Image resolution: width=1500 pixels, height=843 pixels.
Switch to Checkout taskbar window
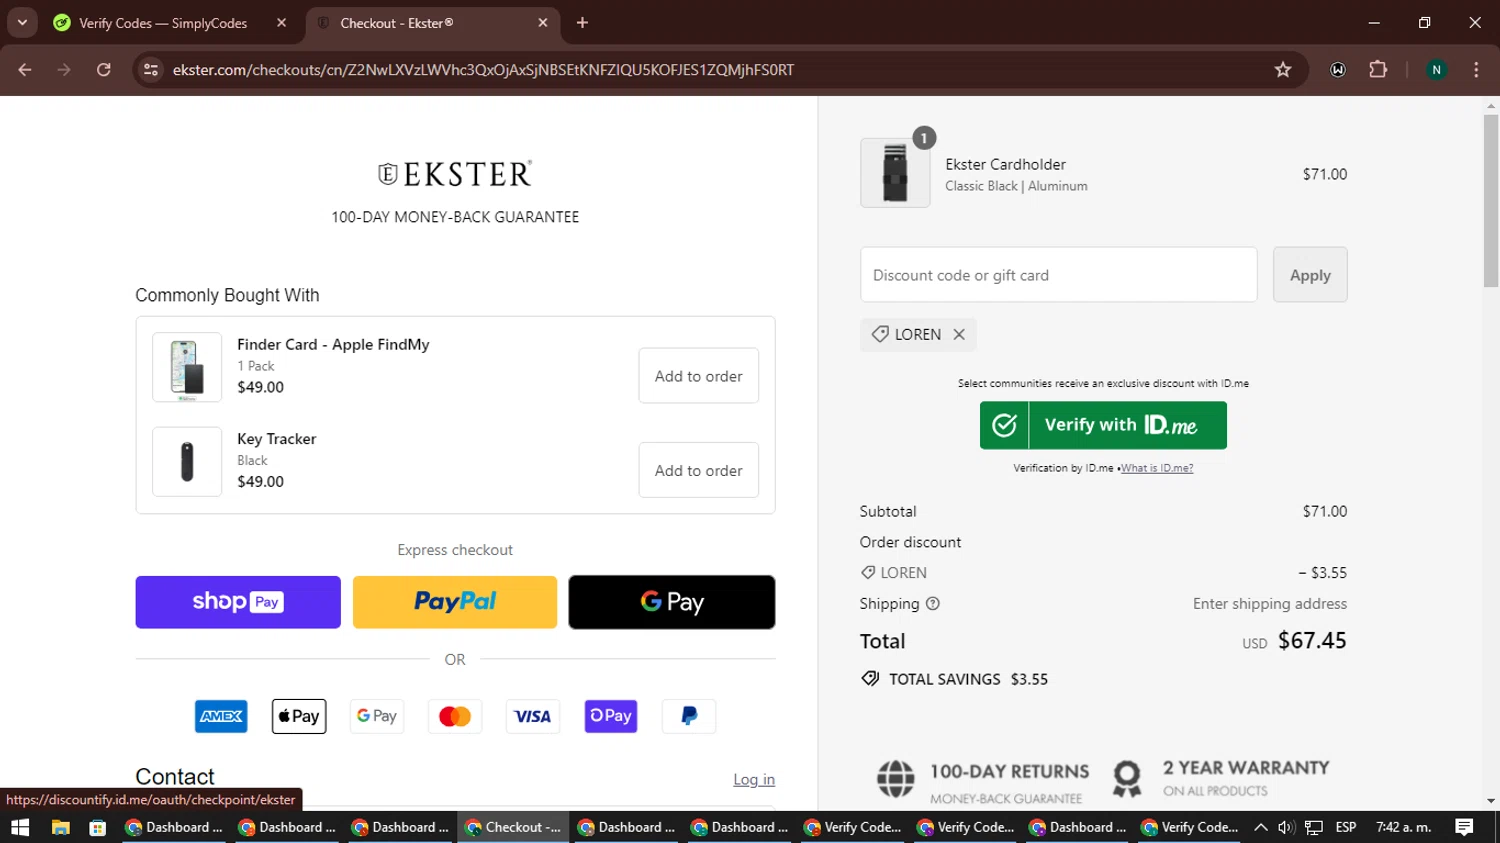(x=514, y=827)
